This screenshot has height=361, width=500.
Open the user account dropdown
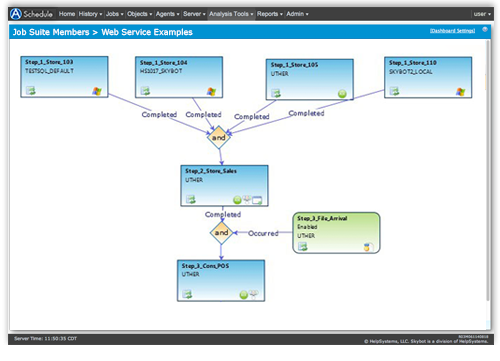[x=482, y=14]
